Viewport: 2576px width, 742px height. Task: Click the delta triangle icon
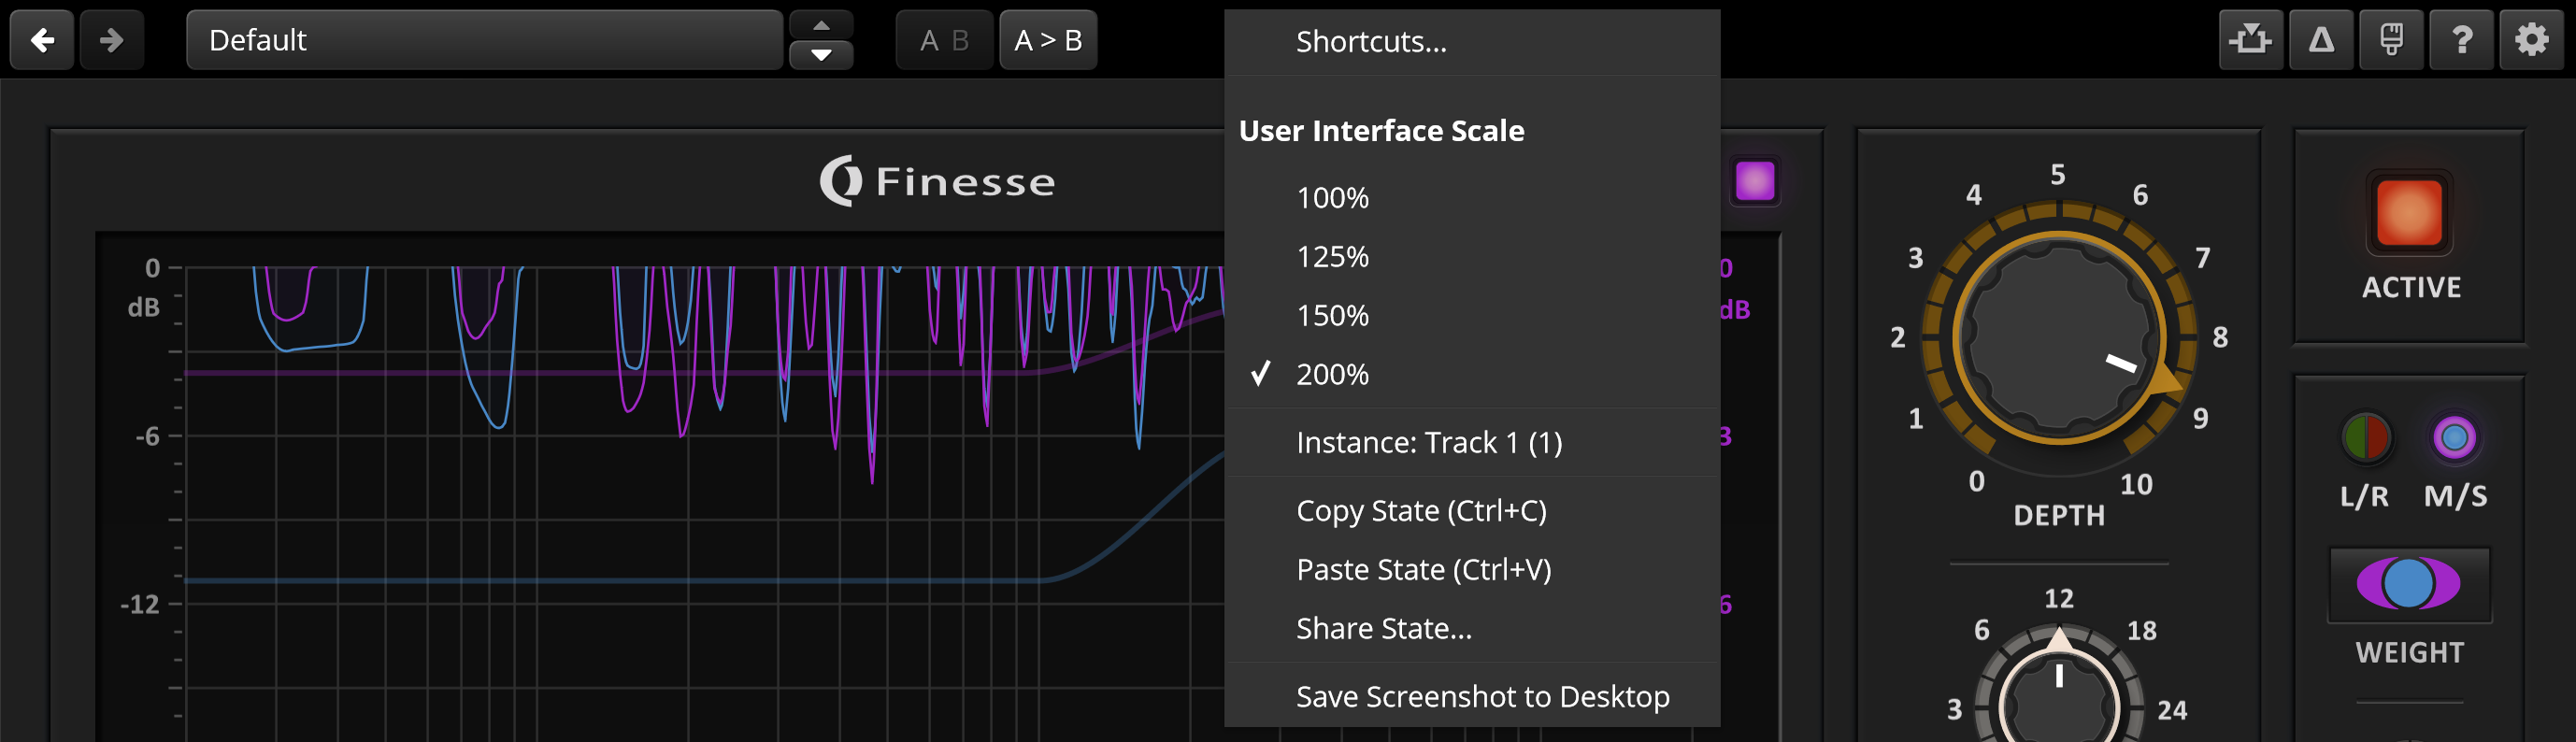[x=2321, y=40]
